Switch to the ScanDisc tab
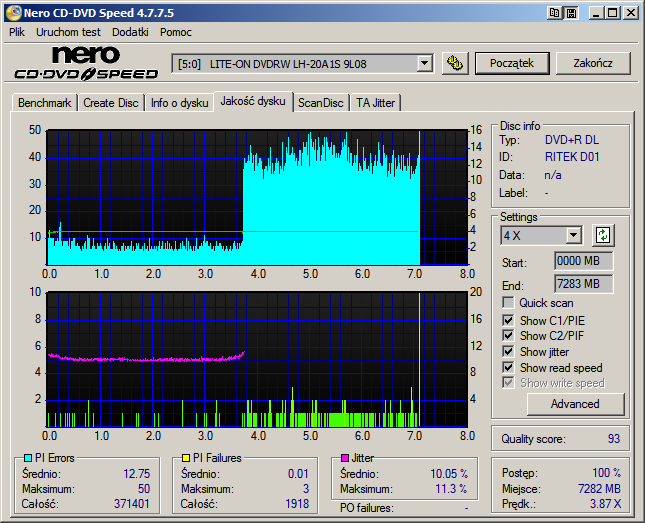 [x=320, y=103]
